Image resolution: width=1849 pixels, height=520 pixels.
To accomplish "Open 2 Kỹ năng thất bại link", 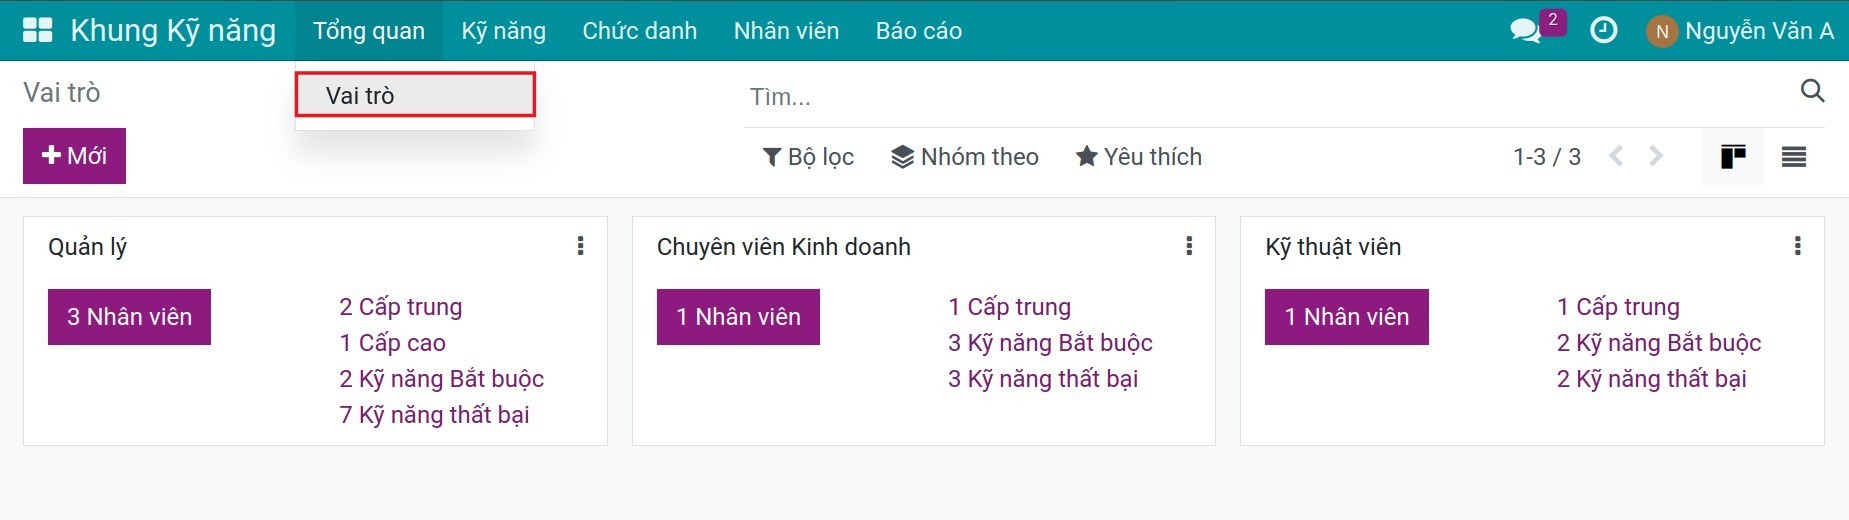I will (x=1652, y=379).
